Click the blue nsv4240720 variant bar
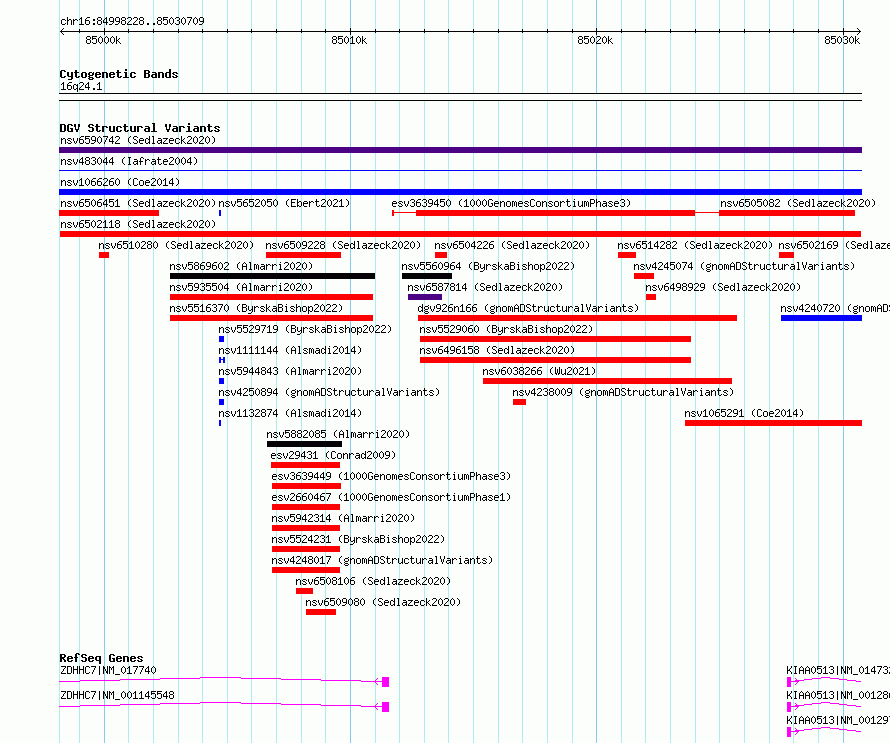890x743 pixels. click(x=821, y=318)
